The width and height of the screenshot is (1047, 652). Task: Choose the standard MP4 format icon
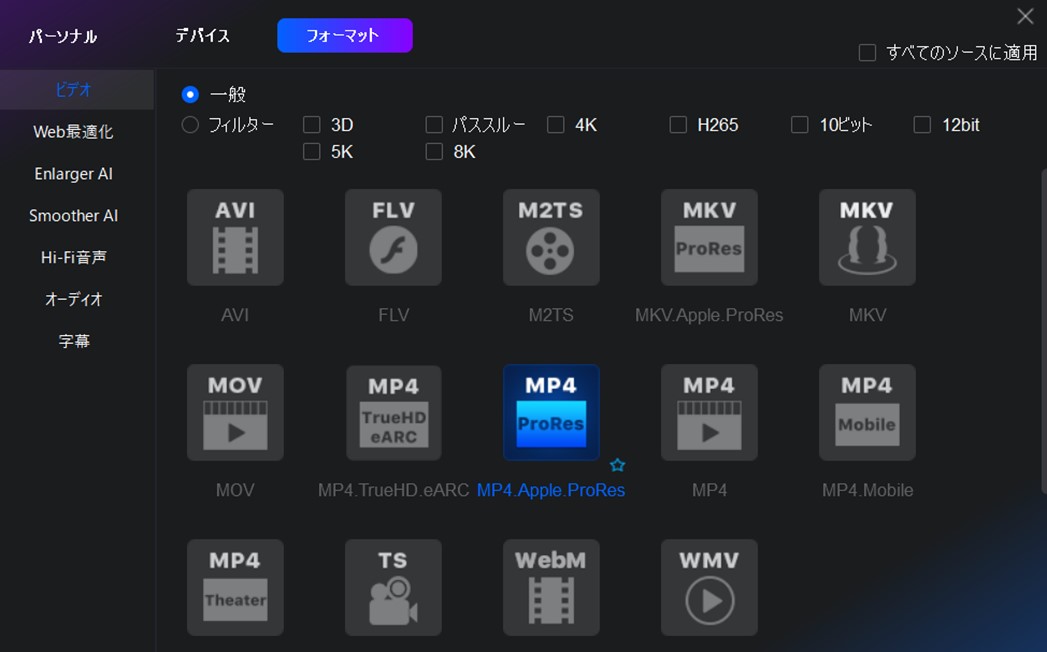pos(709,412)
